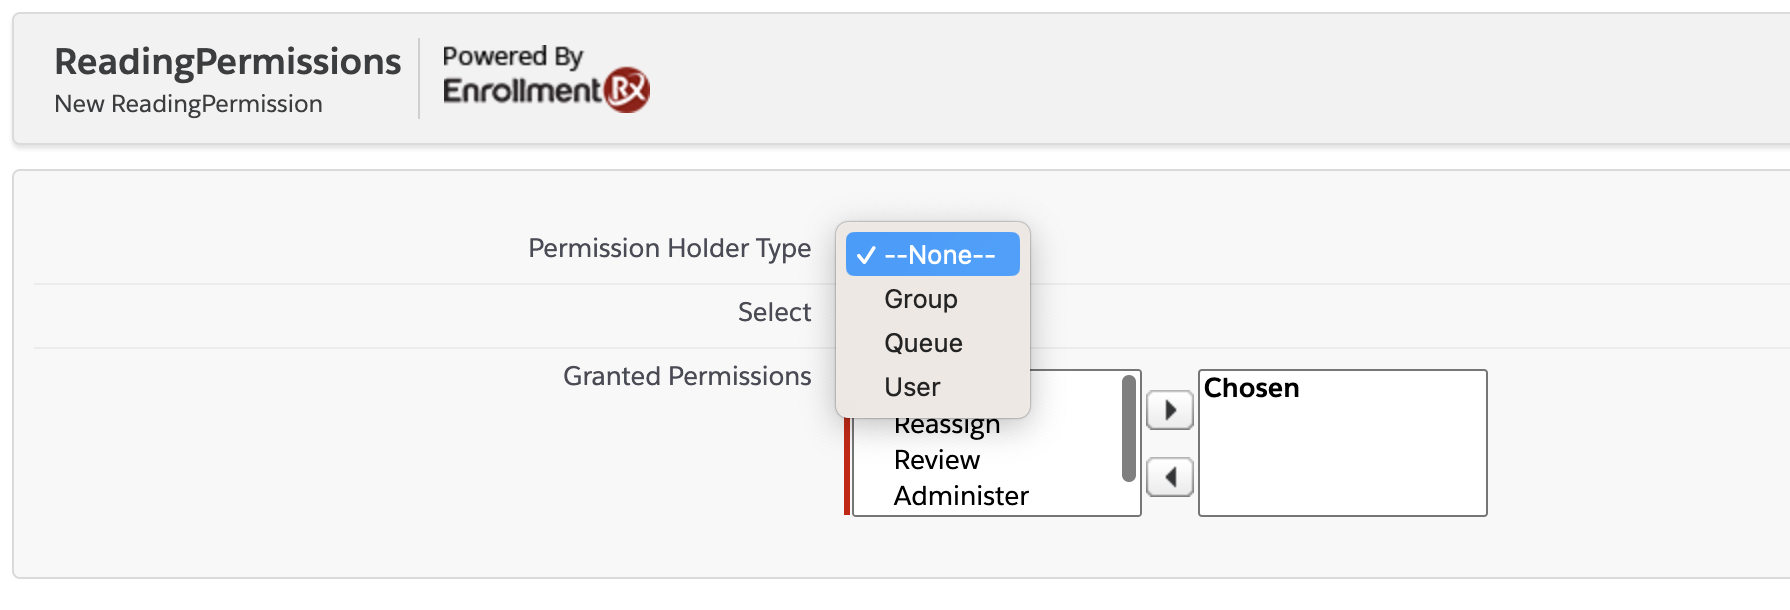The height and width of the screenshot is (610, 1790).
Task: Click the left arrow to remove permission
Action: point(1169,477)
